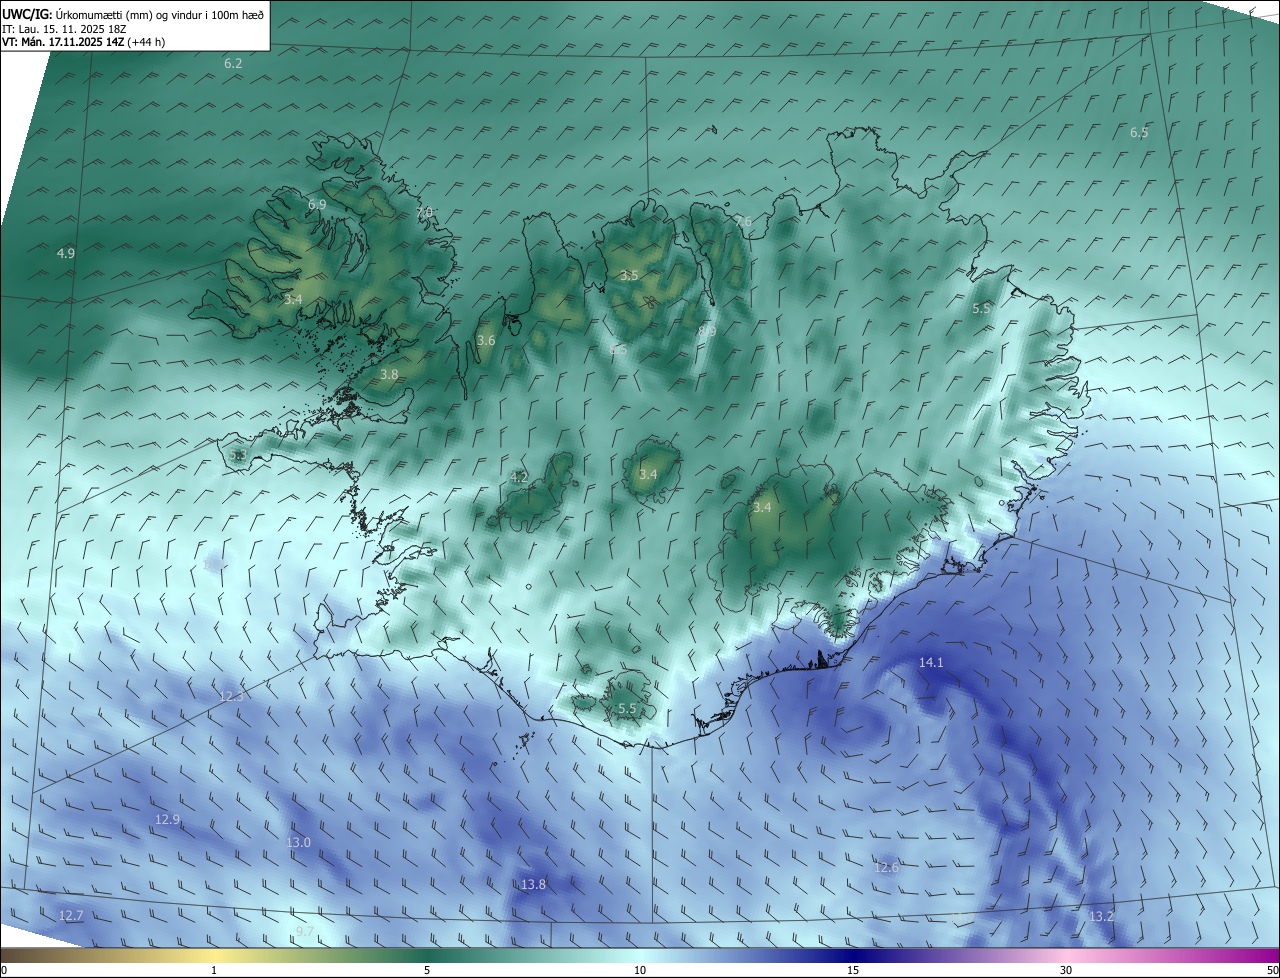The width and height of the screenshot is (1280, 978).
Task: Click the 8.9 value label
Action: point(707,330)
